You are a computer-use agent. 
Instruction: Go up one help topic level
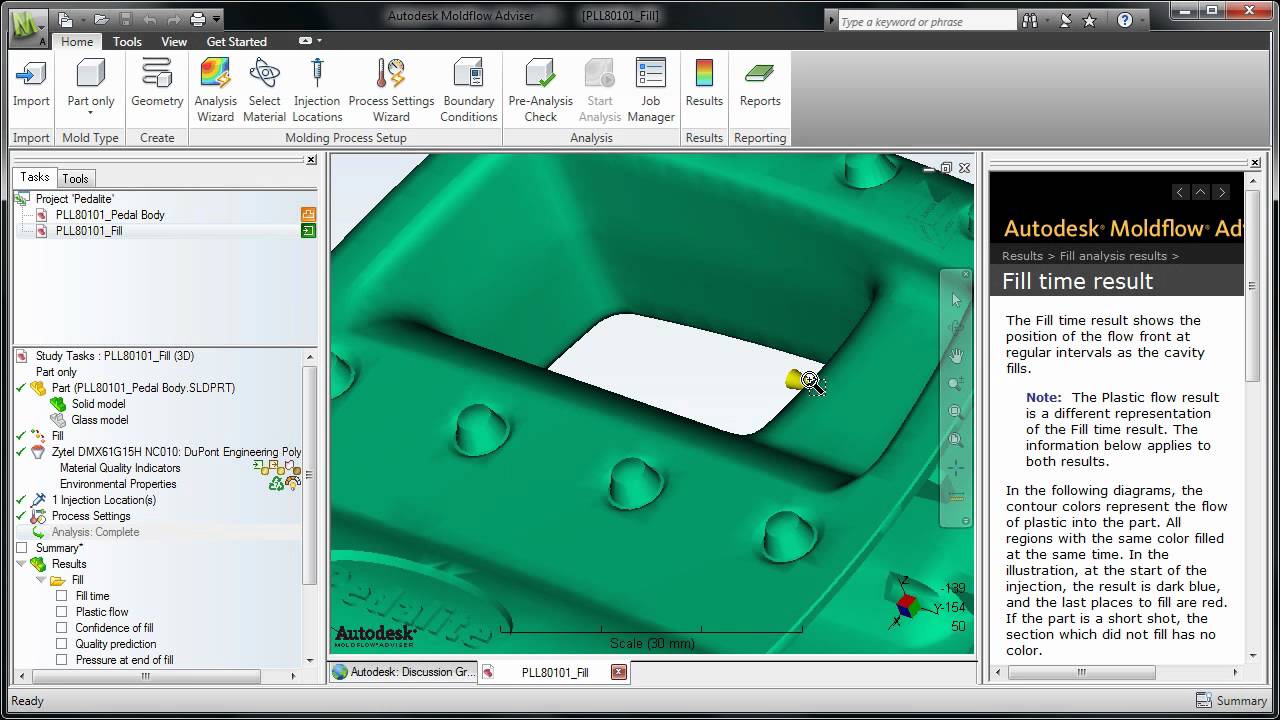tap(1201, 192)
